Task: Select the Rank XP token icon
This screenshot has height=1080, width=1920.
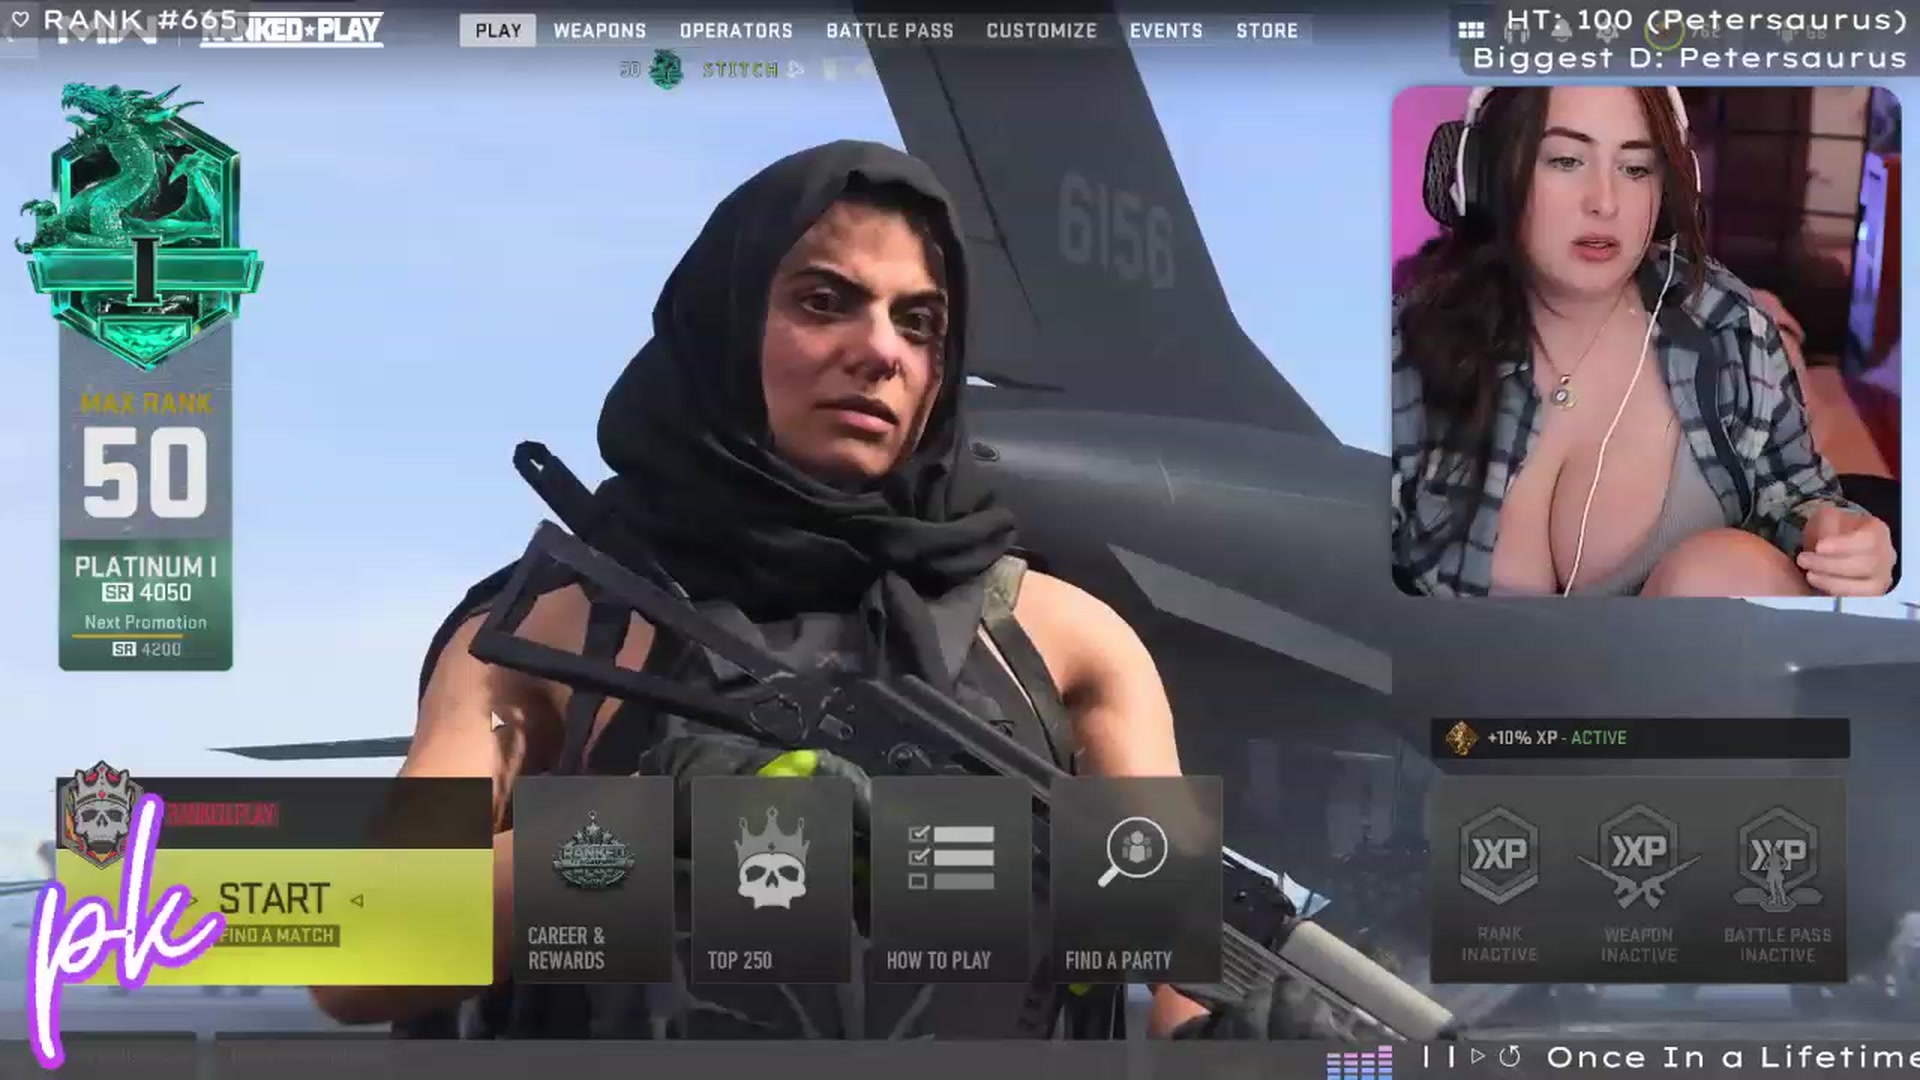Action: (x=1499, y=856)
